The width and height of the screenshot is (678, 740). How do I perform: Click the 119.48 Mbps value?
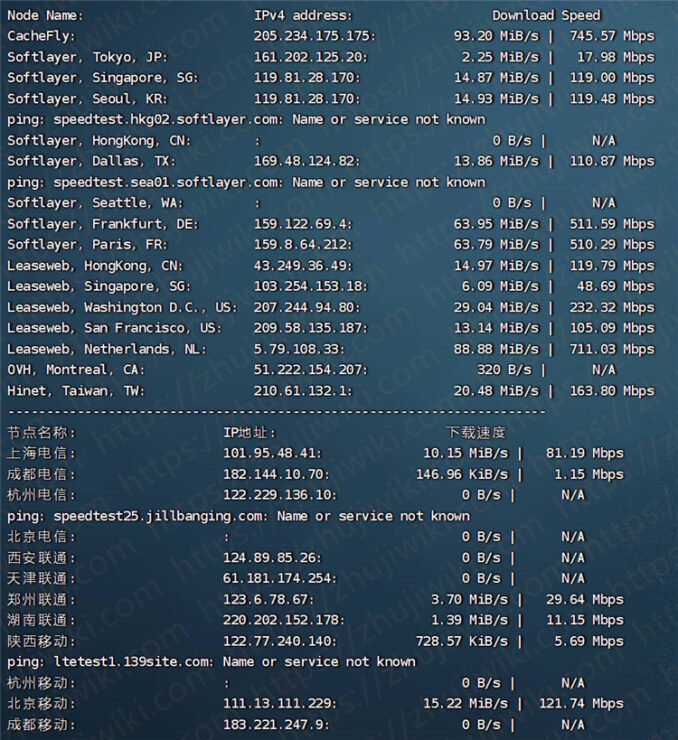612,99
